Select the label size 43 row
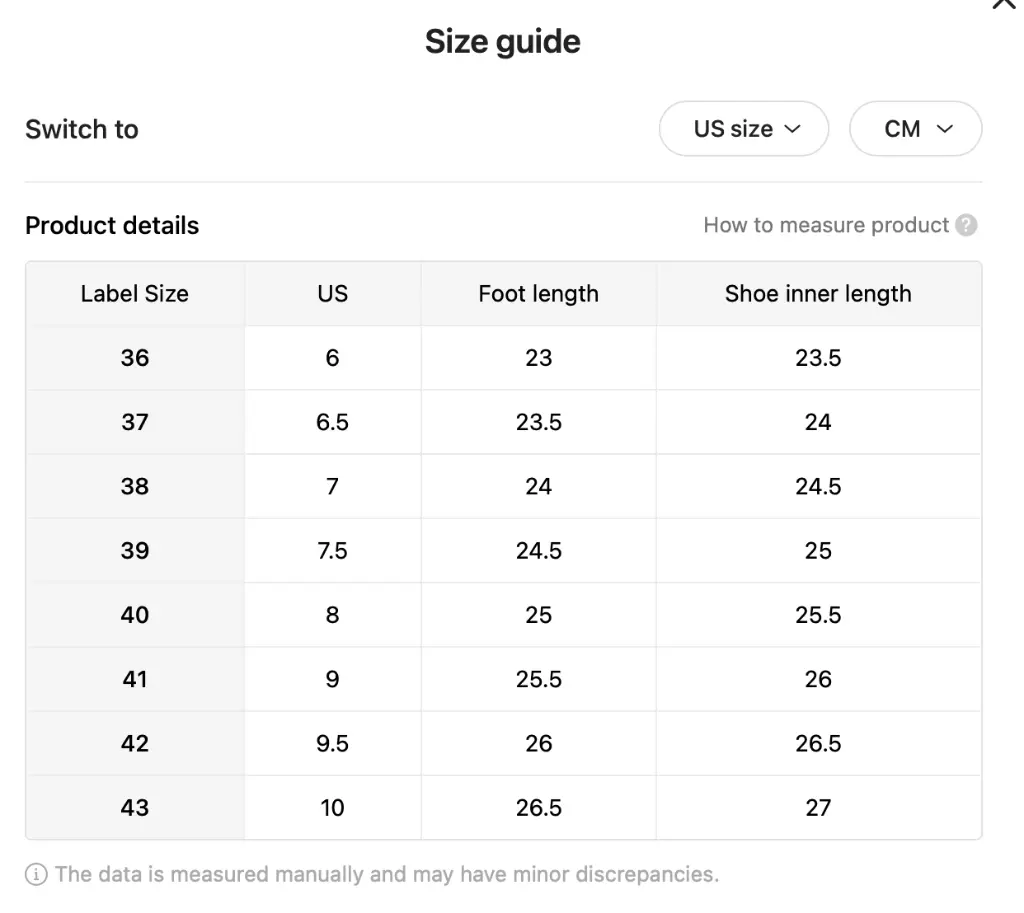1024x913 pixels. point(504,808)
